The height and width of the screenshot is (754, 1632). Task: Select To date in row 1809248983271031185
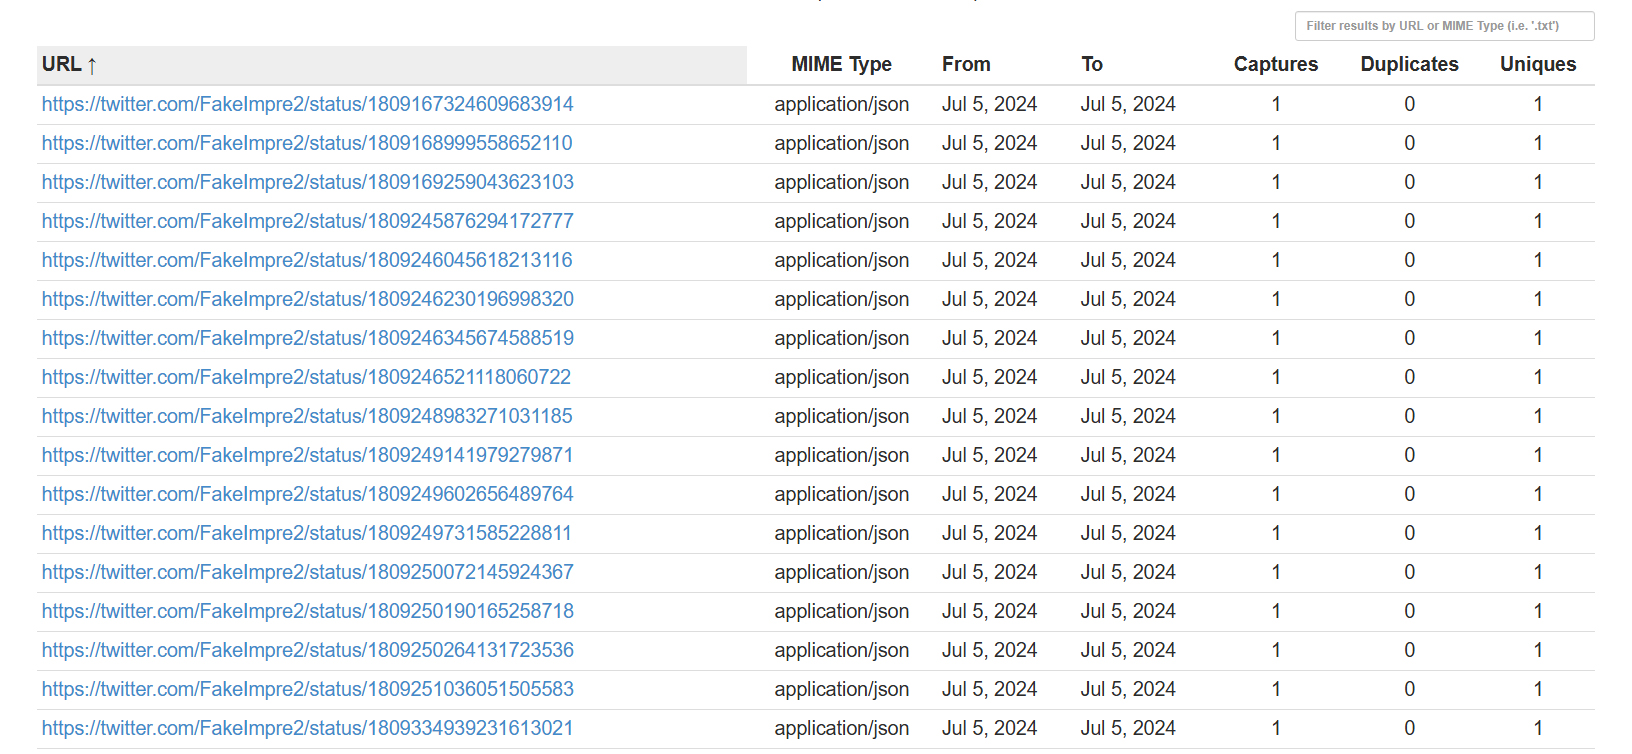tap(1128, 416)
